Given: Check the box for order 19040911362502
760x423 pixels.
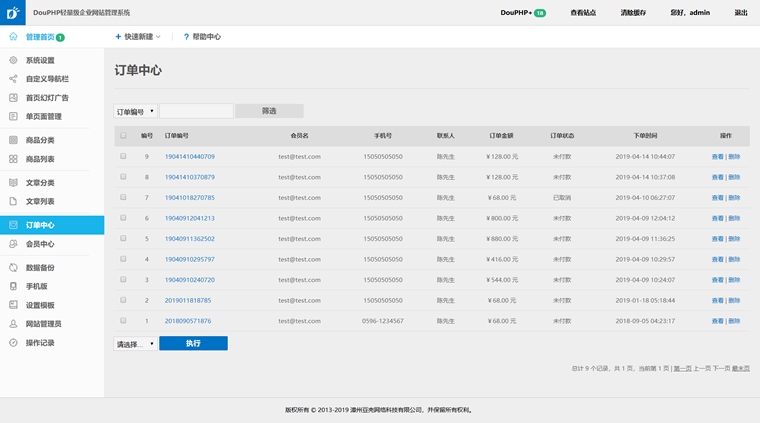Looking at the screenshot, I should [123, 238].
